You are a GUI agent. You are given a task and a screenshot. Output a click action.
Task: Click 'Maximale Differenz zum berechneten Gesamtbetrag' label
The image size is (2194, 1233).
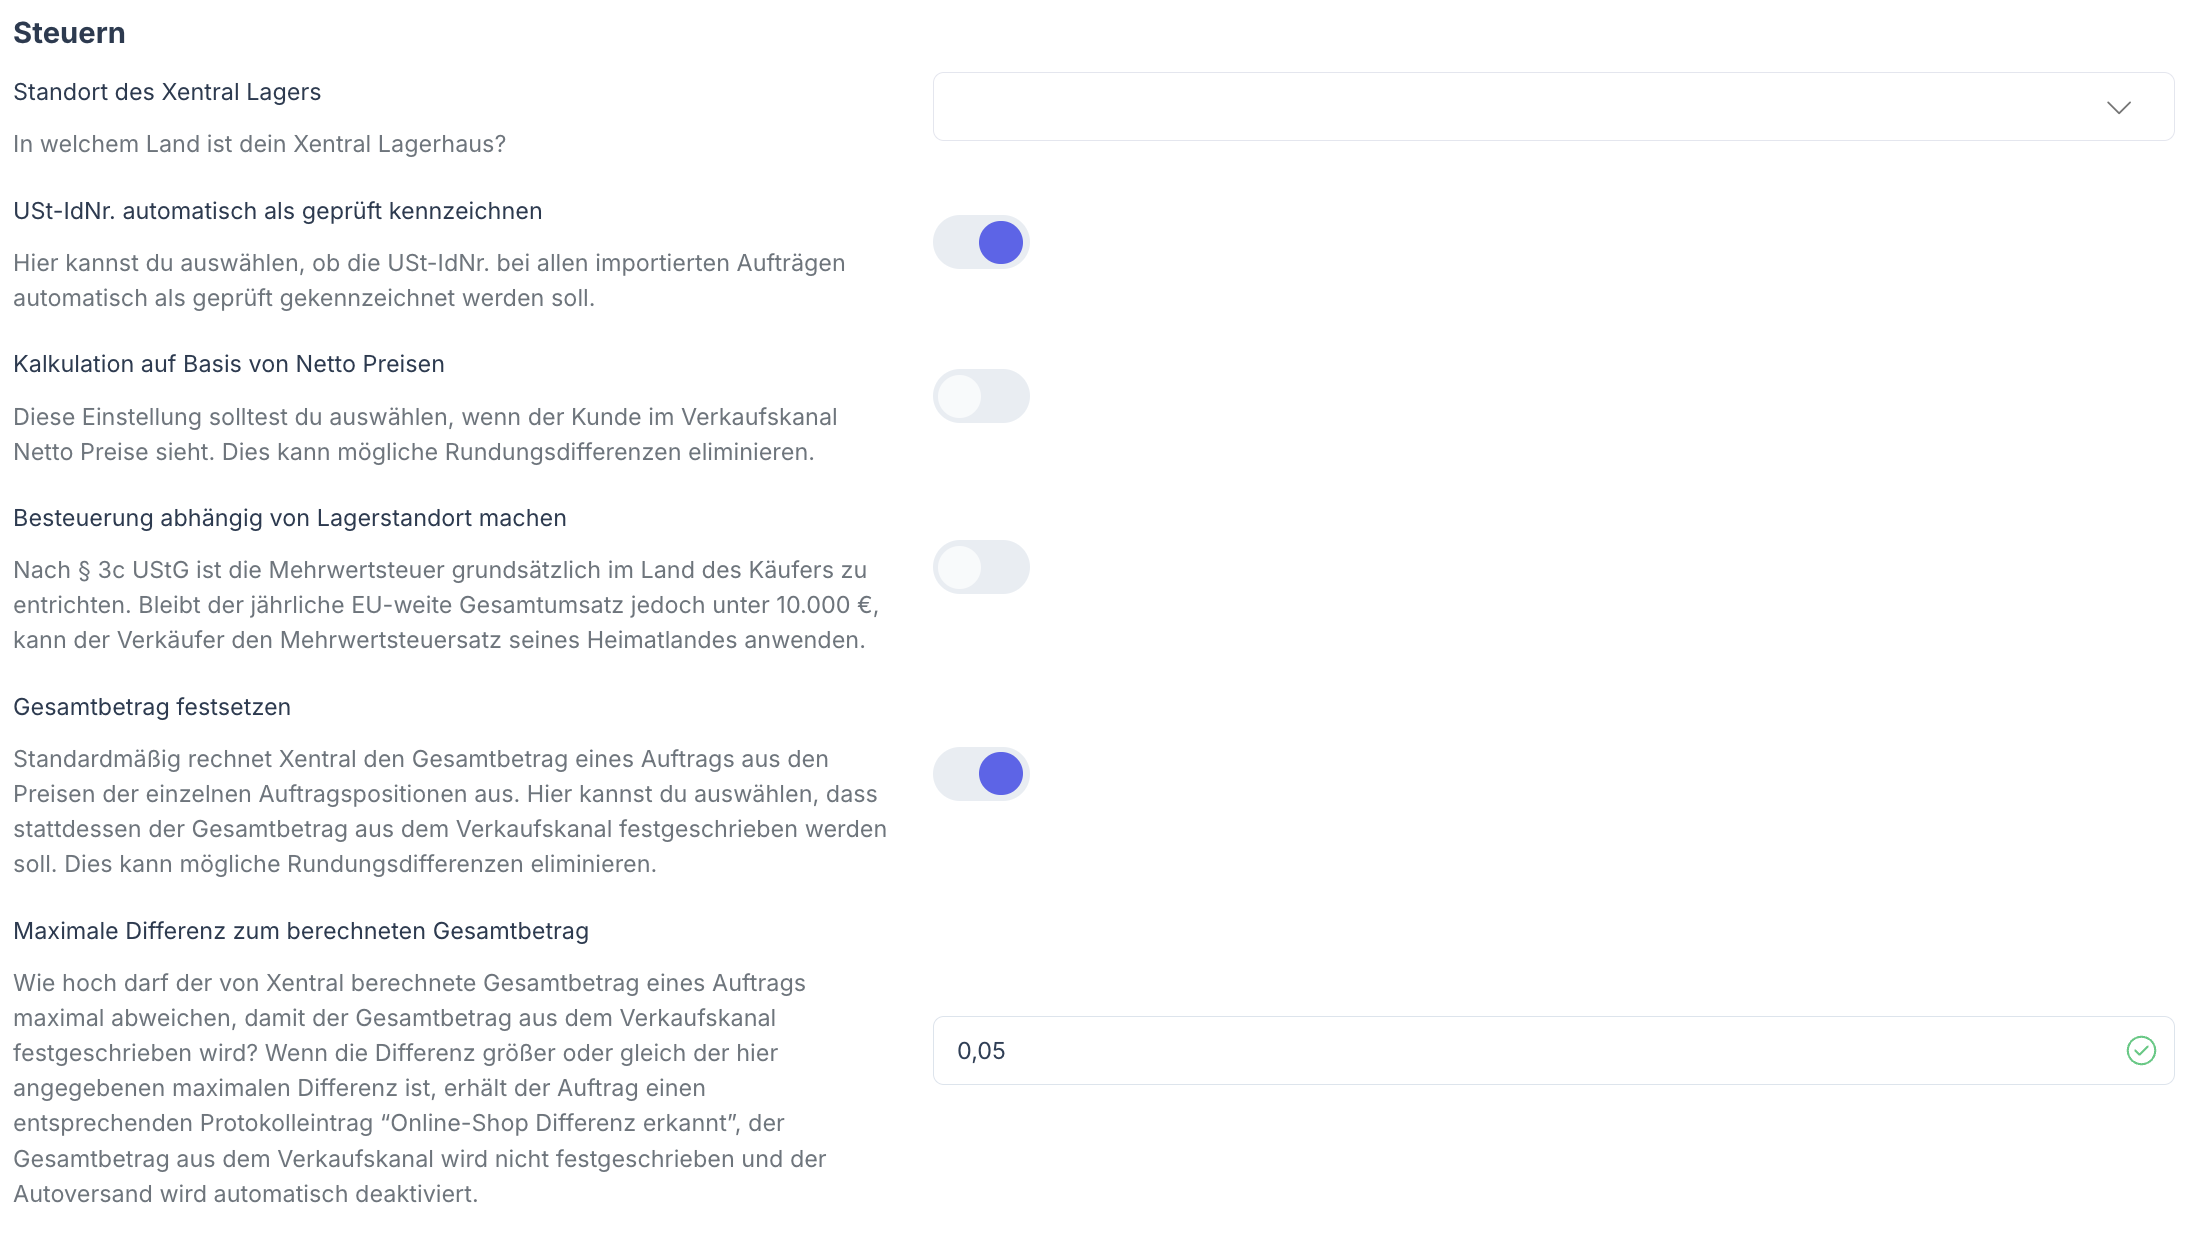coord(301,930)
